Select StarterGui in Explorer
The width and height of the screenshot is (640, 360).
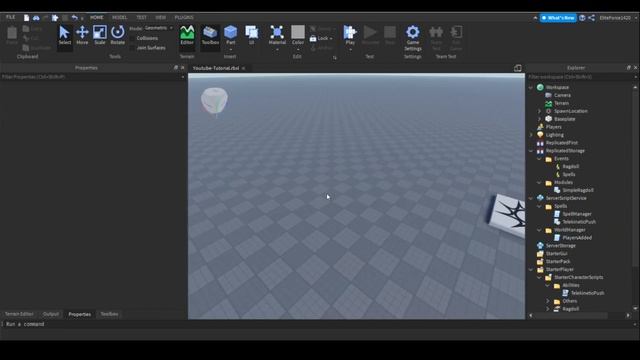point(556,253)
